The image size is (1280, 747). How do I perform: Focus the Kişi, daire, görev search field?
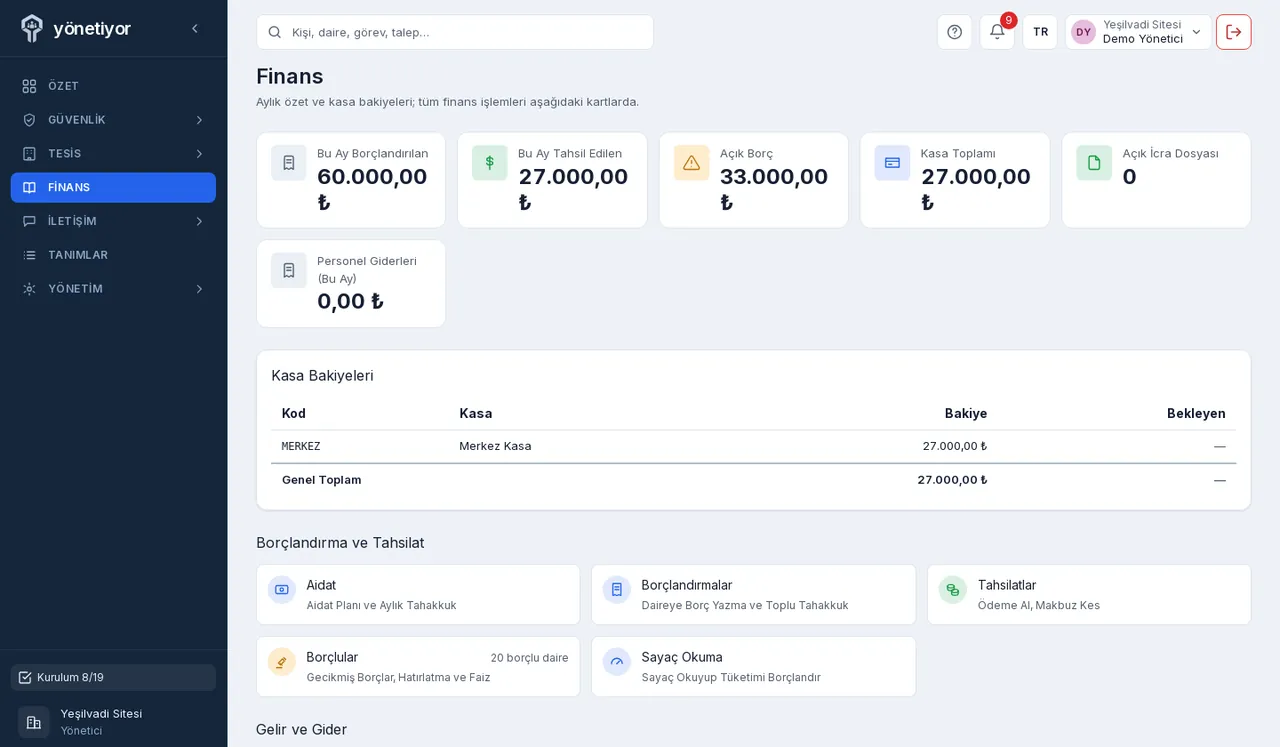pos(455,32)
